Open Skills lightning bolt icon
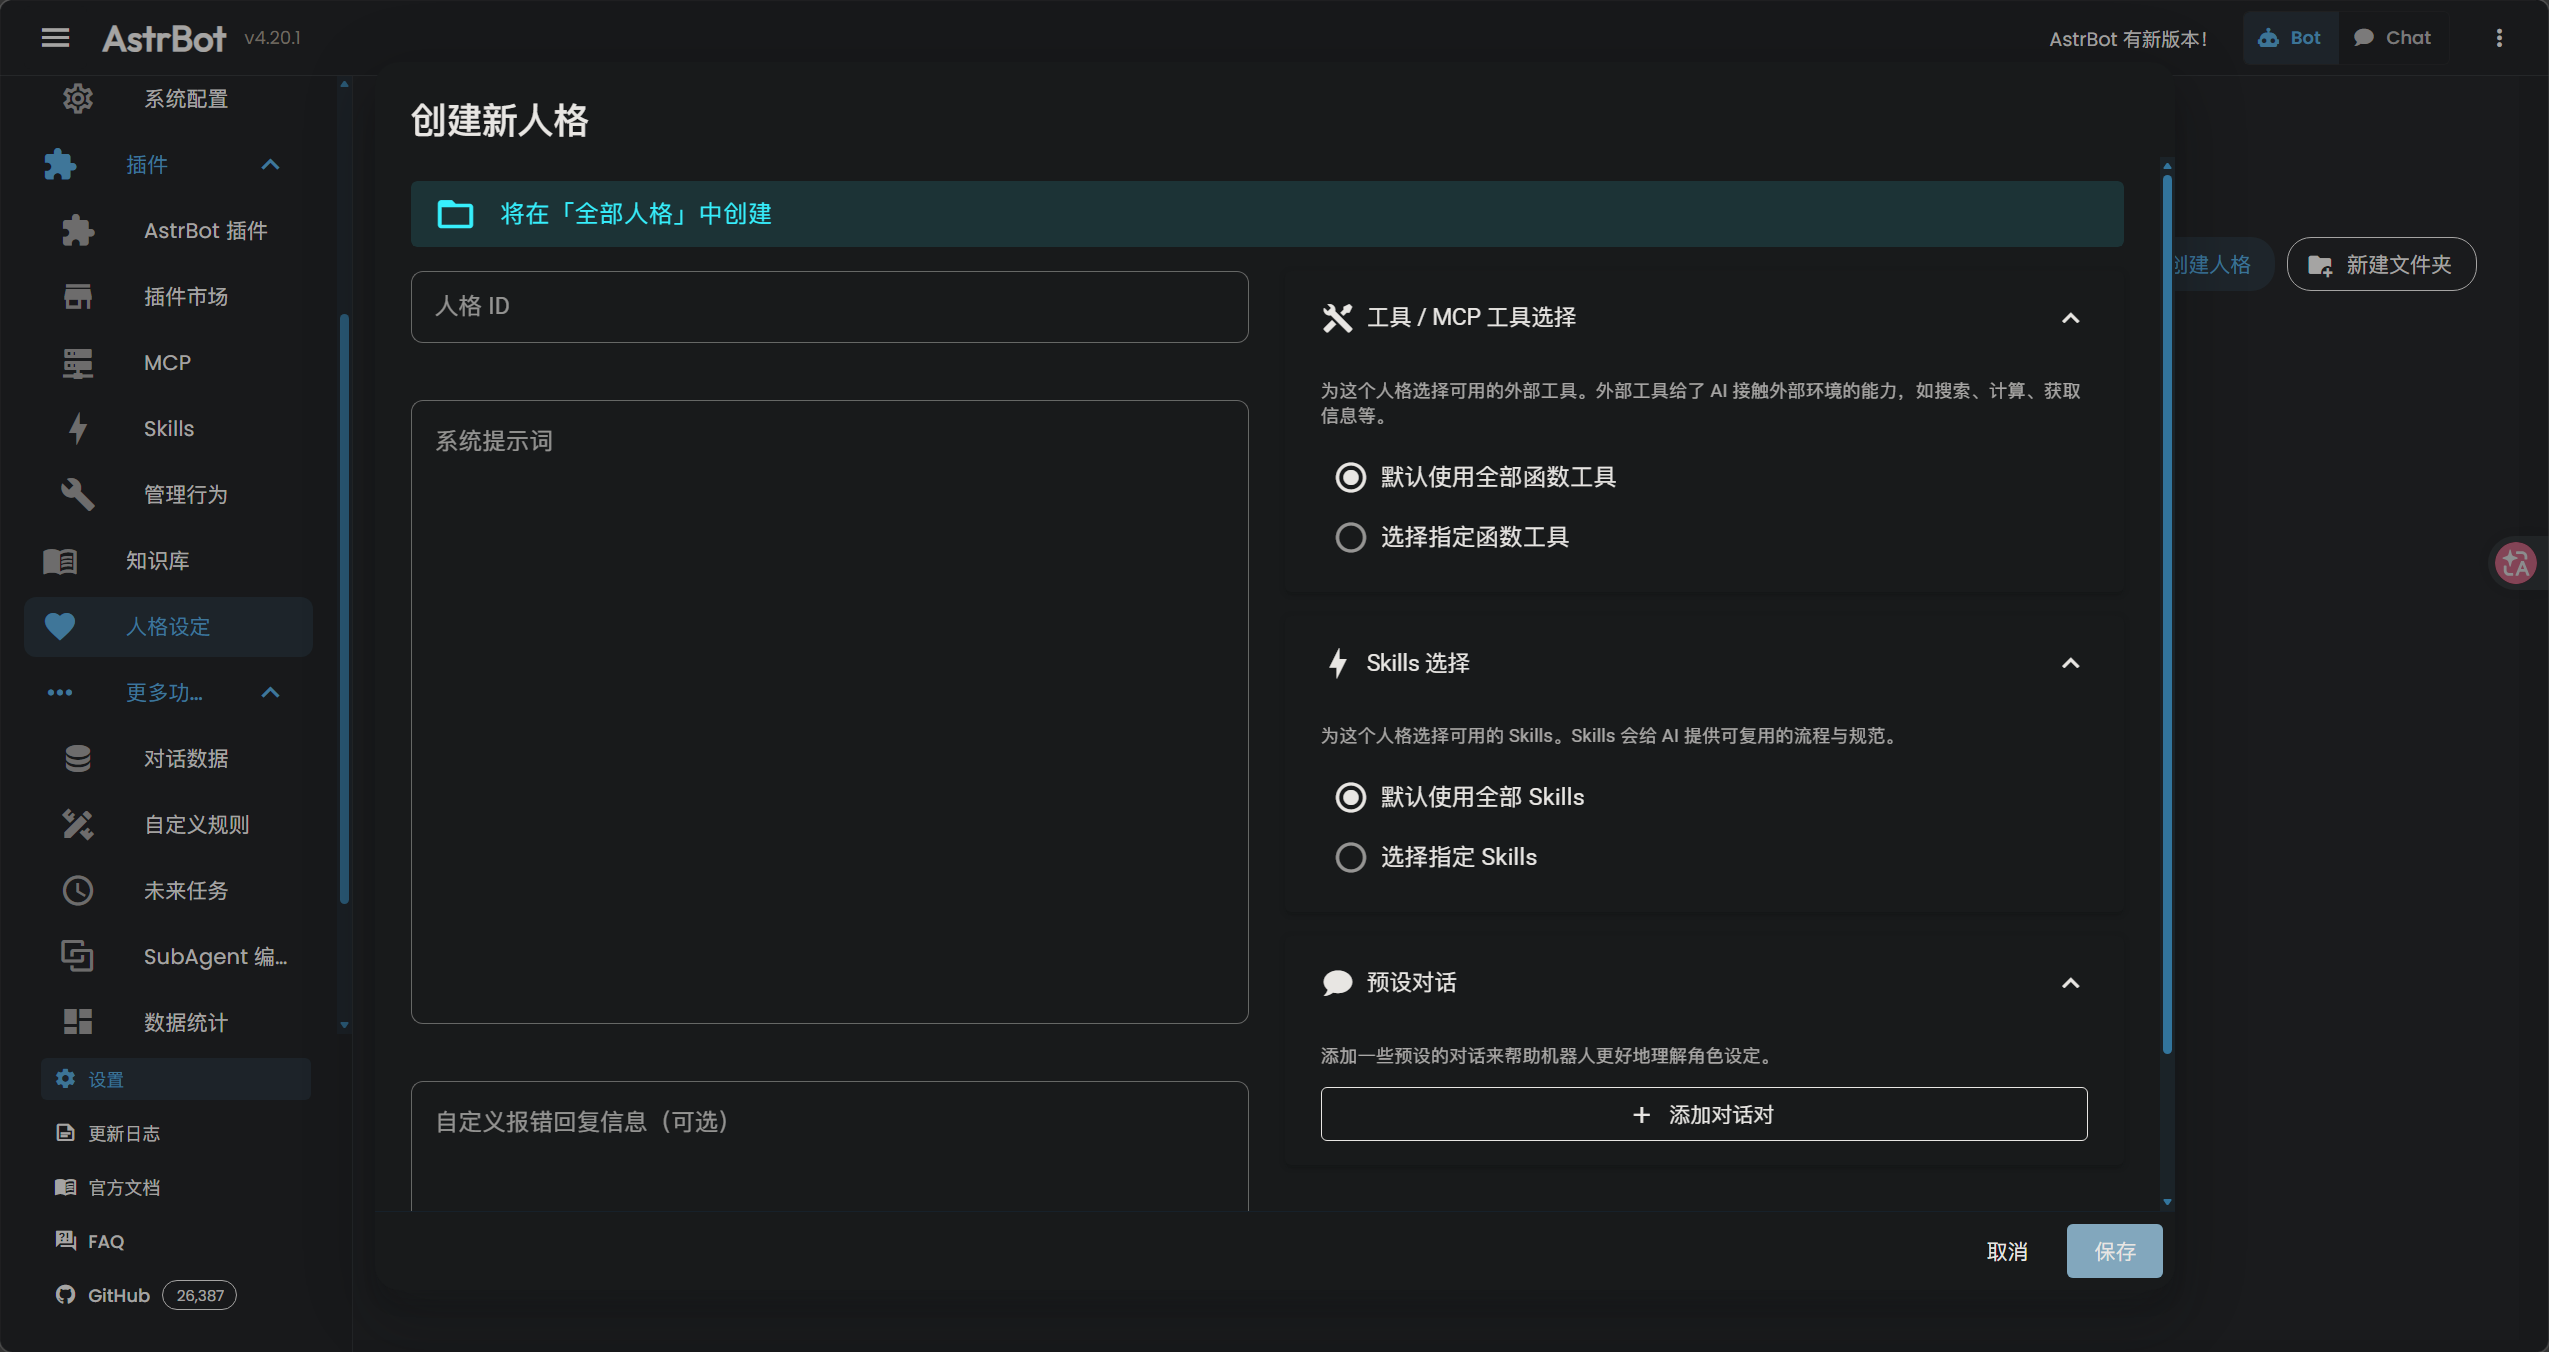 coord(78,429)
